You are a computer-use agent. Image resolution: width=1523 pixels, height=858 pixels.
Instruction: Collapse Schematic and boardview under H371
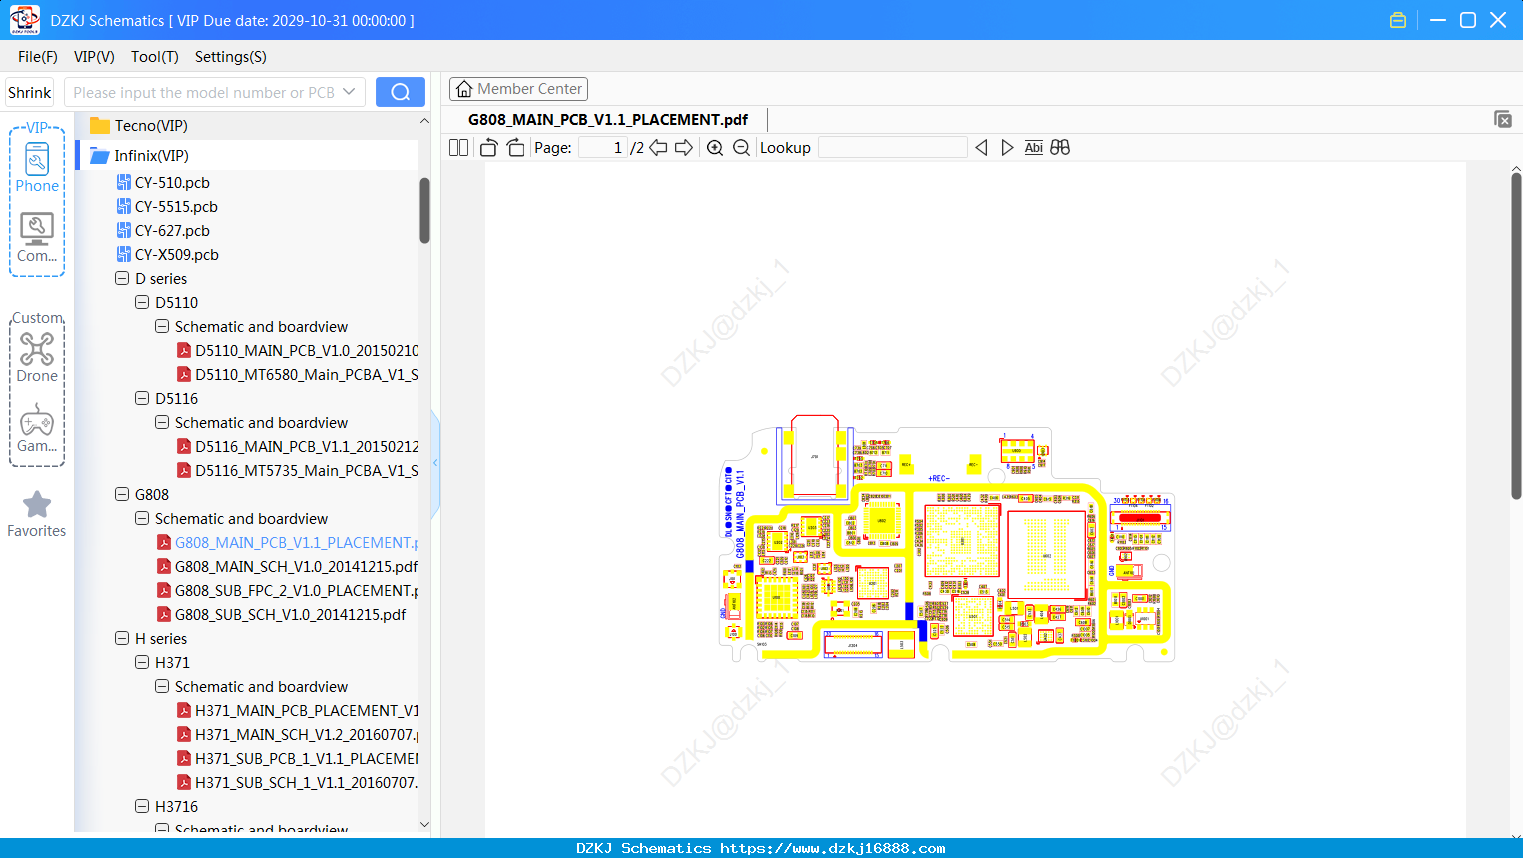click(x=162, y=686)
